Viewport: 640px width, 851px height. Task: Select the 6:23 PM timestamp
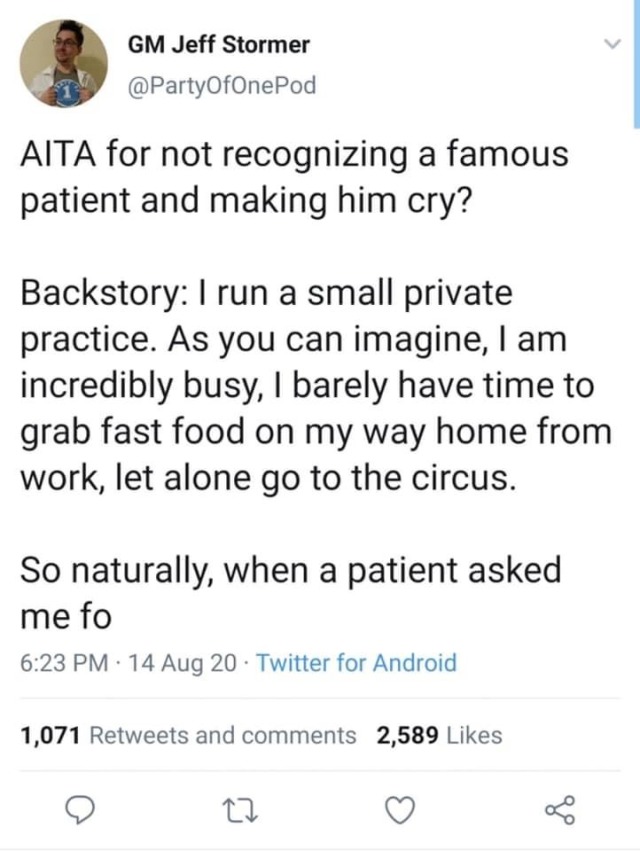pyautogui.click(x=62, y=662)
